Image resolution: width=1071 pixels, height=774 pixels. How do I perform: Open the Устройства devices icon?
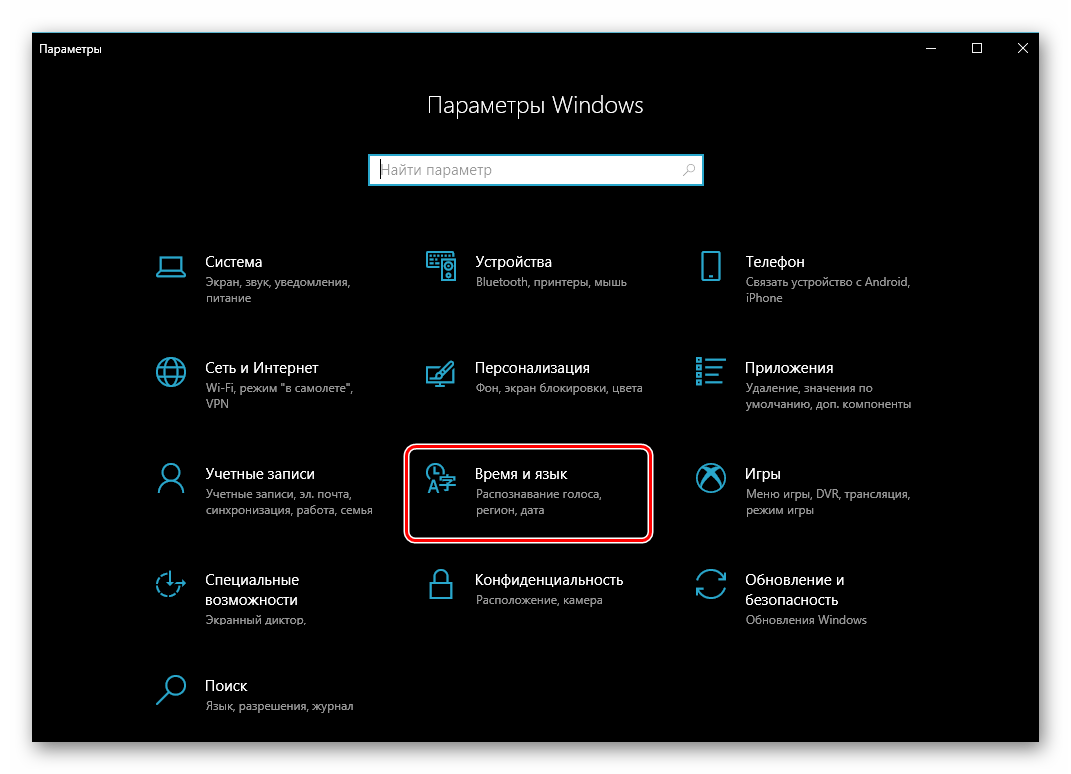441,265
